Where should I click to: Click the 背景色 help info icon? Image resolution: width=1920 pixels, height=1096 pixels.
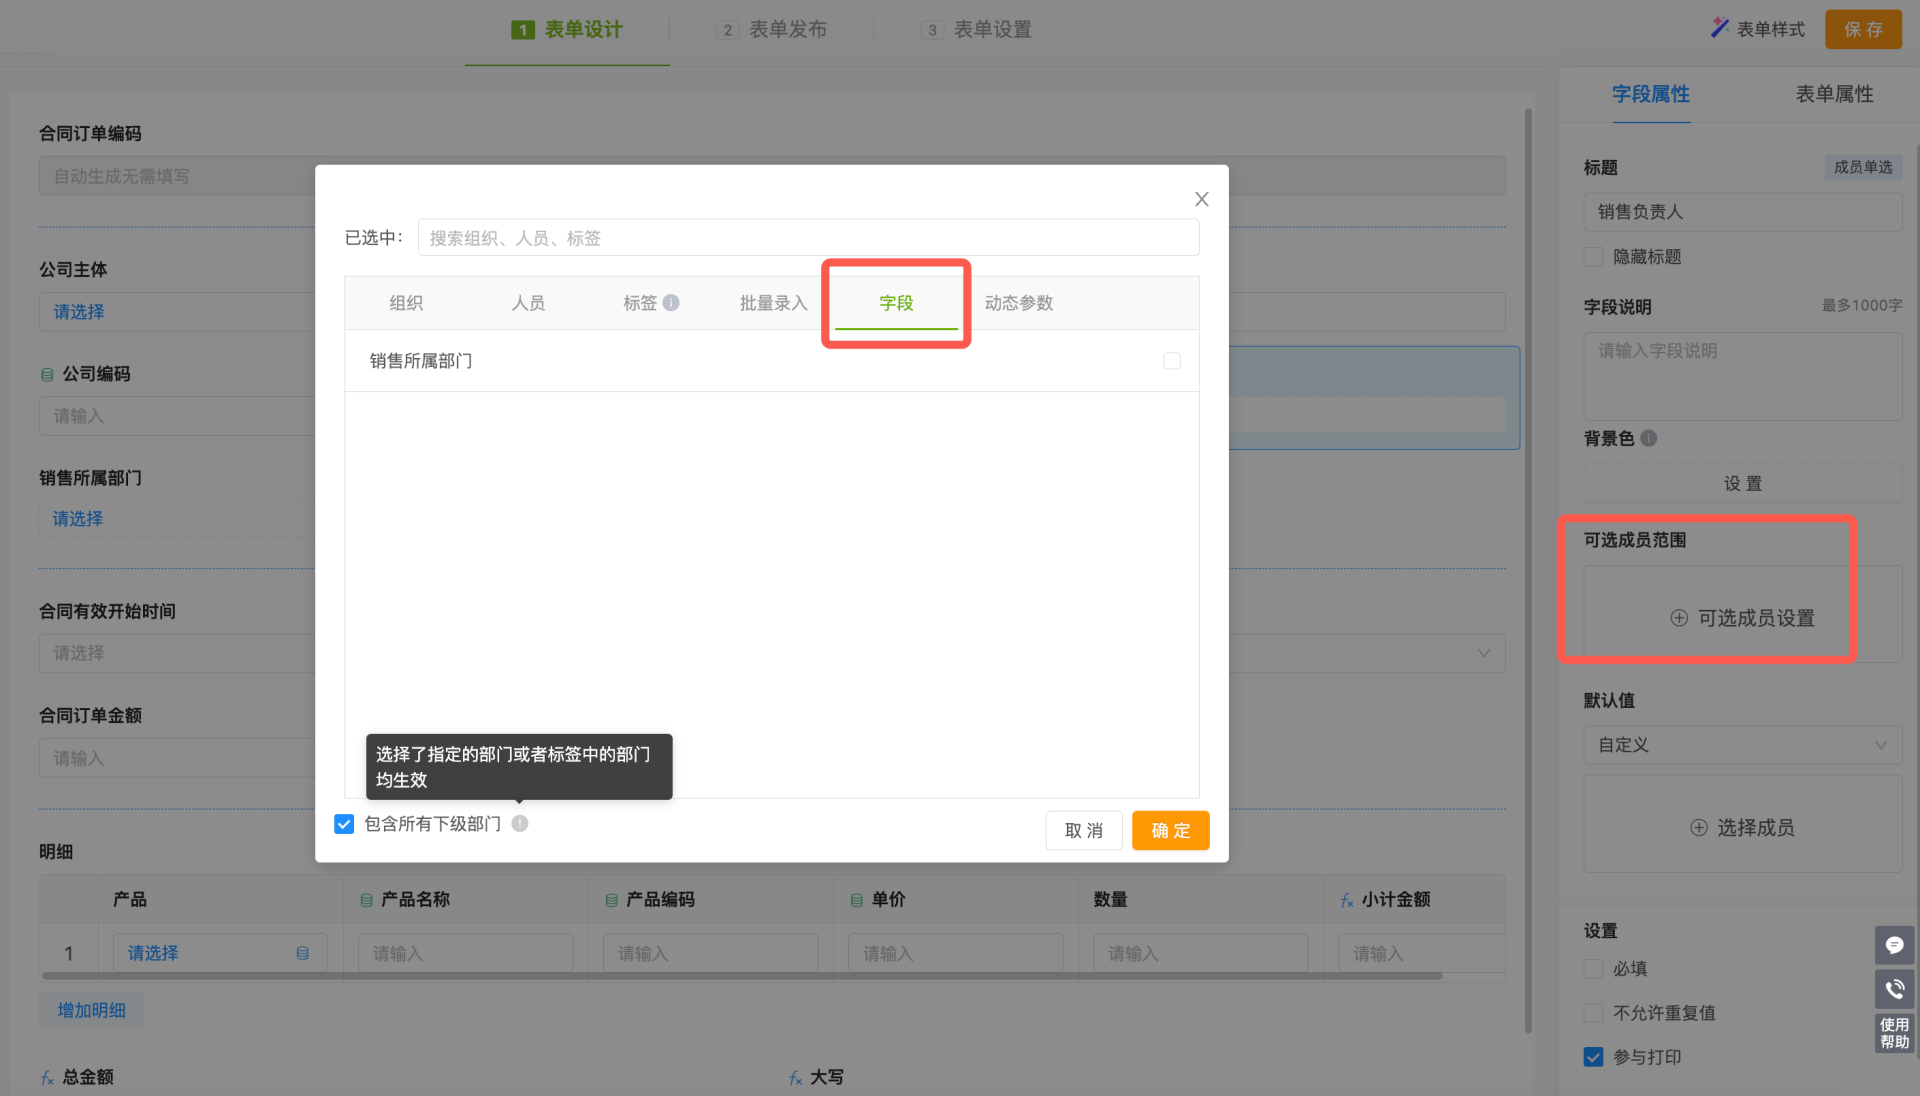pyautogui.click(x=1649, y=438)
